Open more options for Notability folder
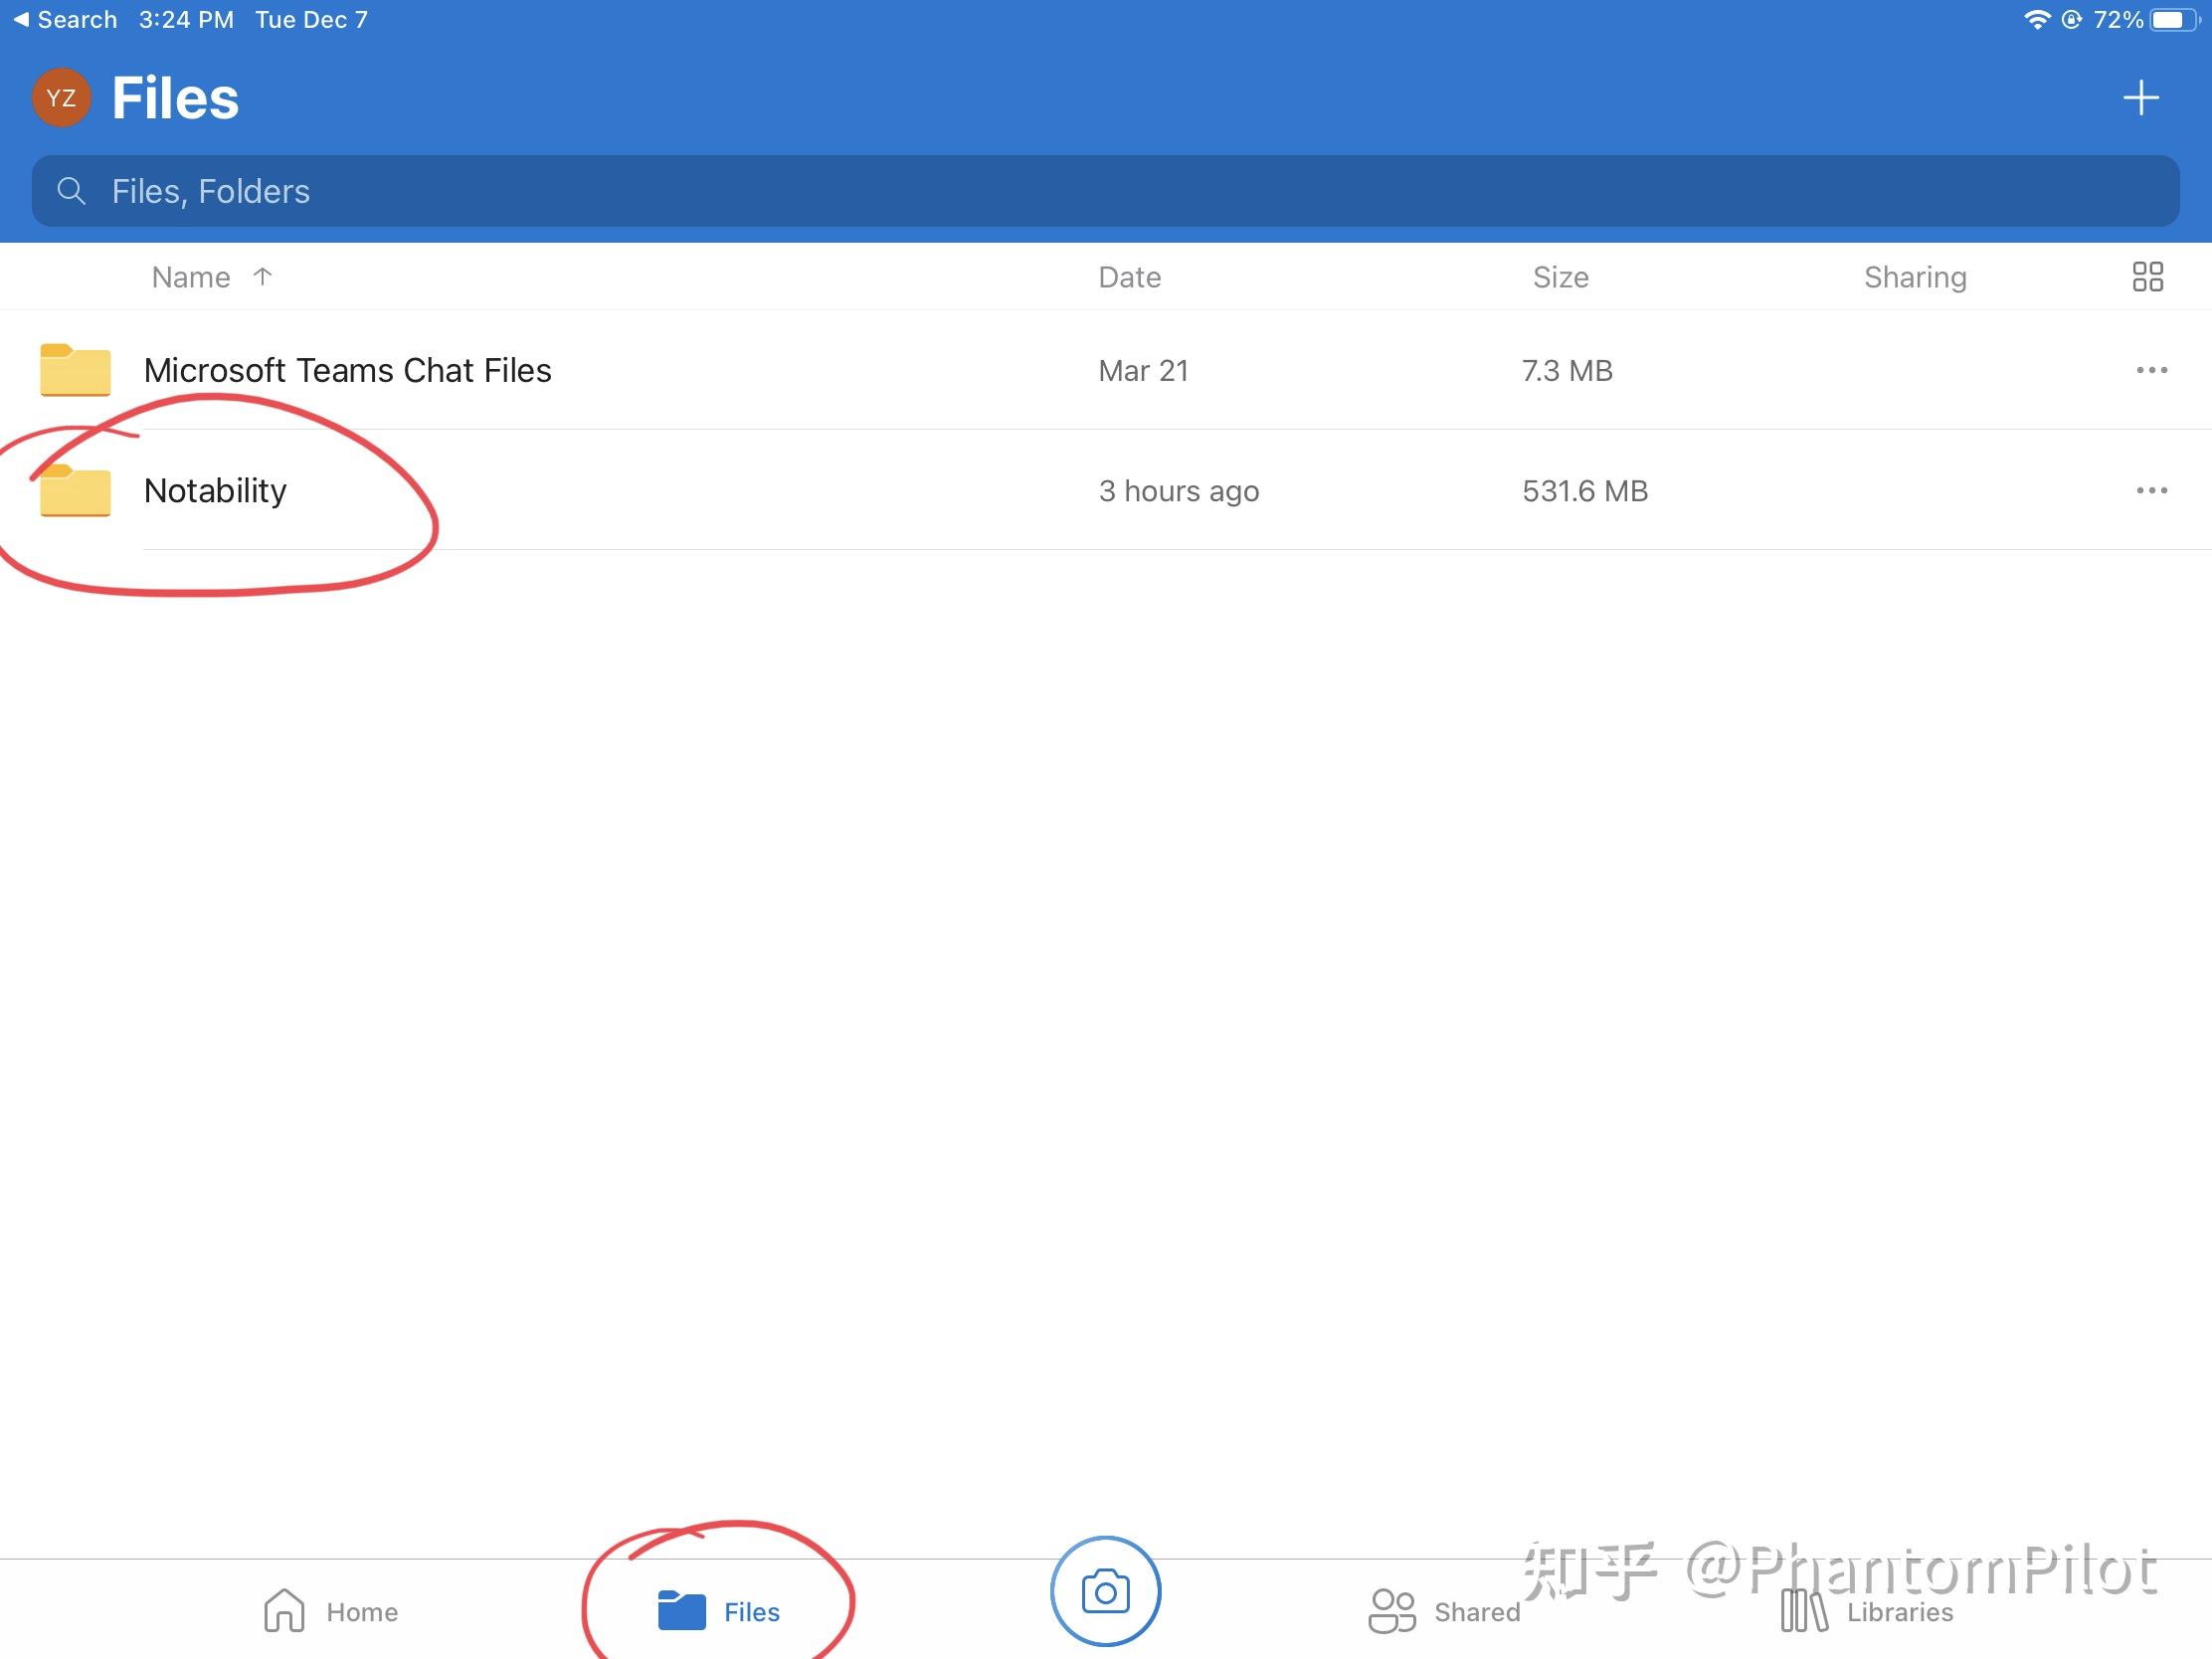 tap(2151, 491)
